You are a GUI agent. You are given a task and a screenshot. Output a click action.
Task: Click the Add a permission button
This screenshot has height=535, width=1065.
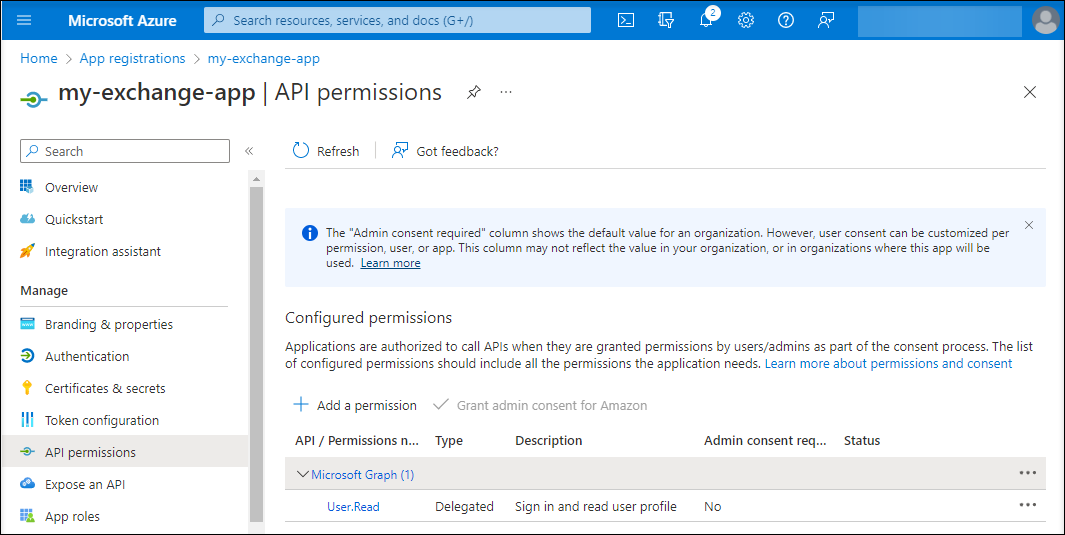(x=355, y=405)
